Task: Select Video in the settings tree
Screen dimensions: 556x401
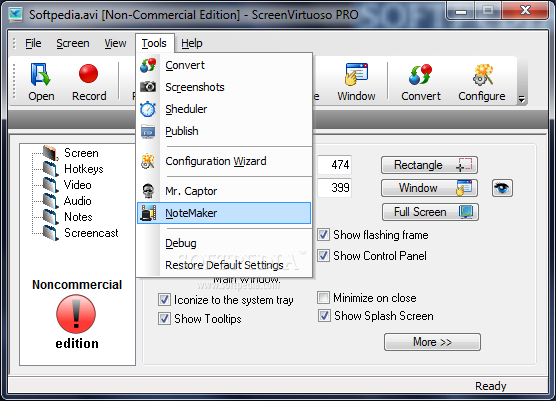Action: (78, 185)
